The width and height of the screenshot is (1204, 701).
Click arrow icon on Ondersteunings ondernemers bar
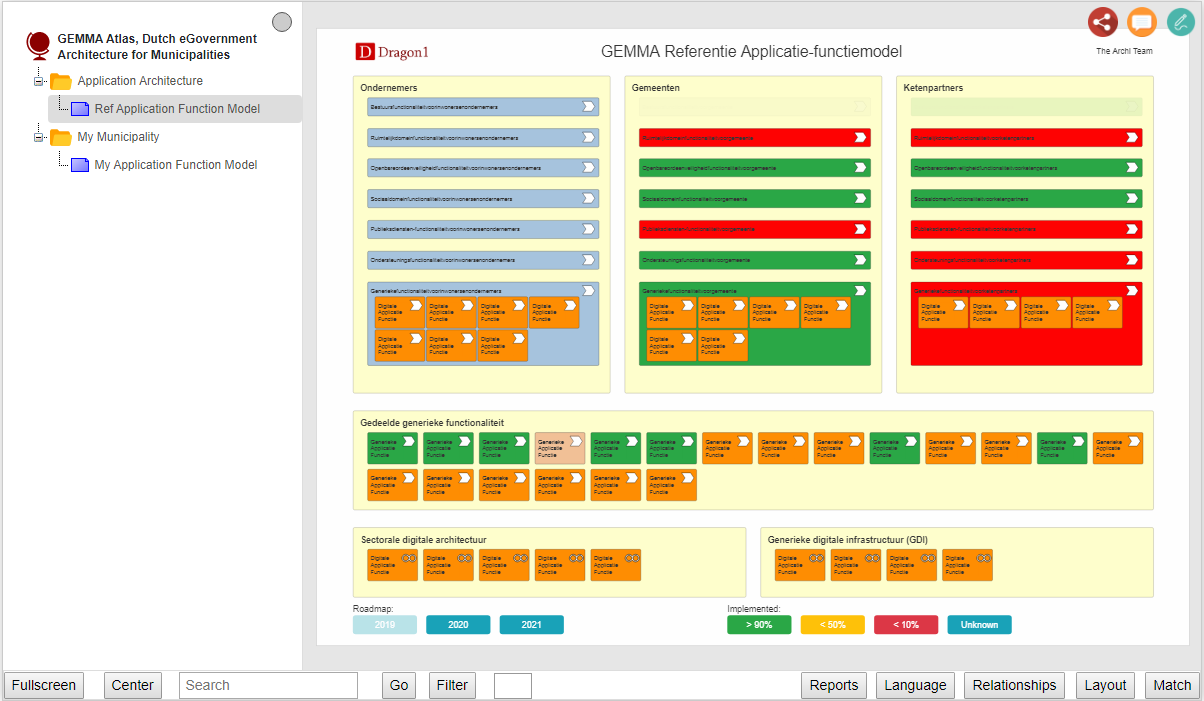pos(589,260)
